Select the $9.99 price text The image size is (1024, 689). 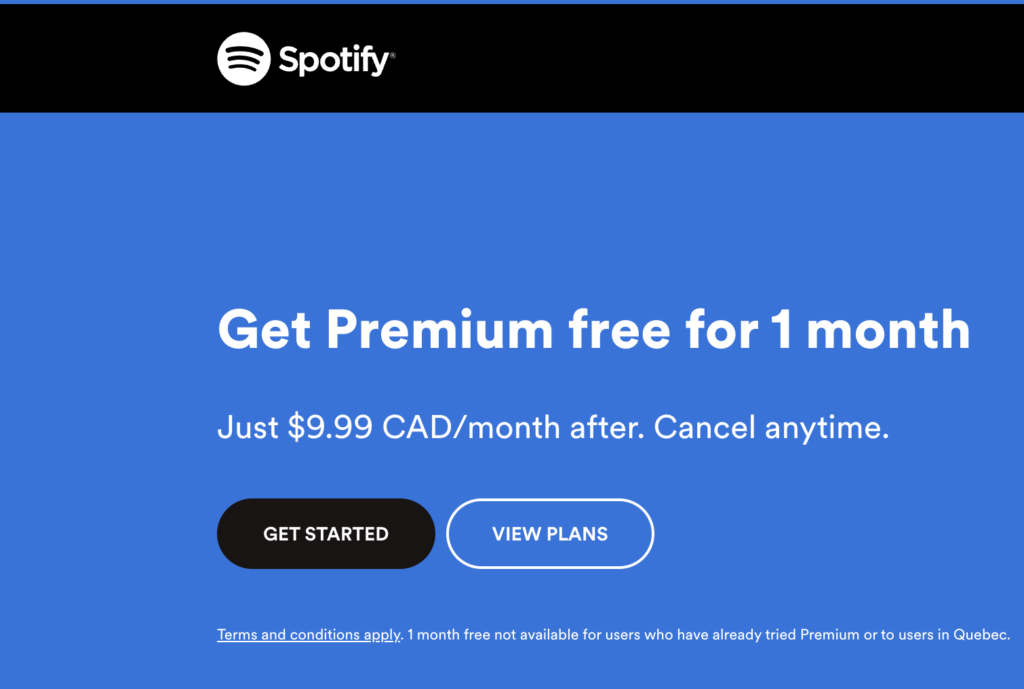[x=330, y=428]
